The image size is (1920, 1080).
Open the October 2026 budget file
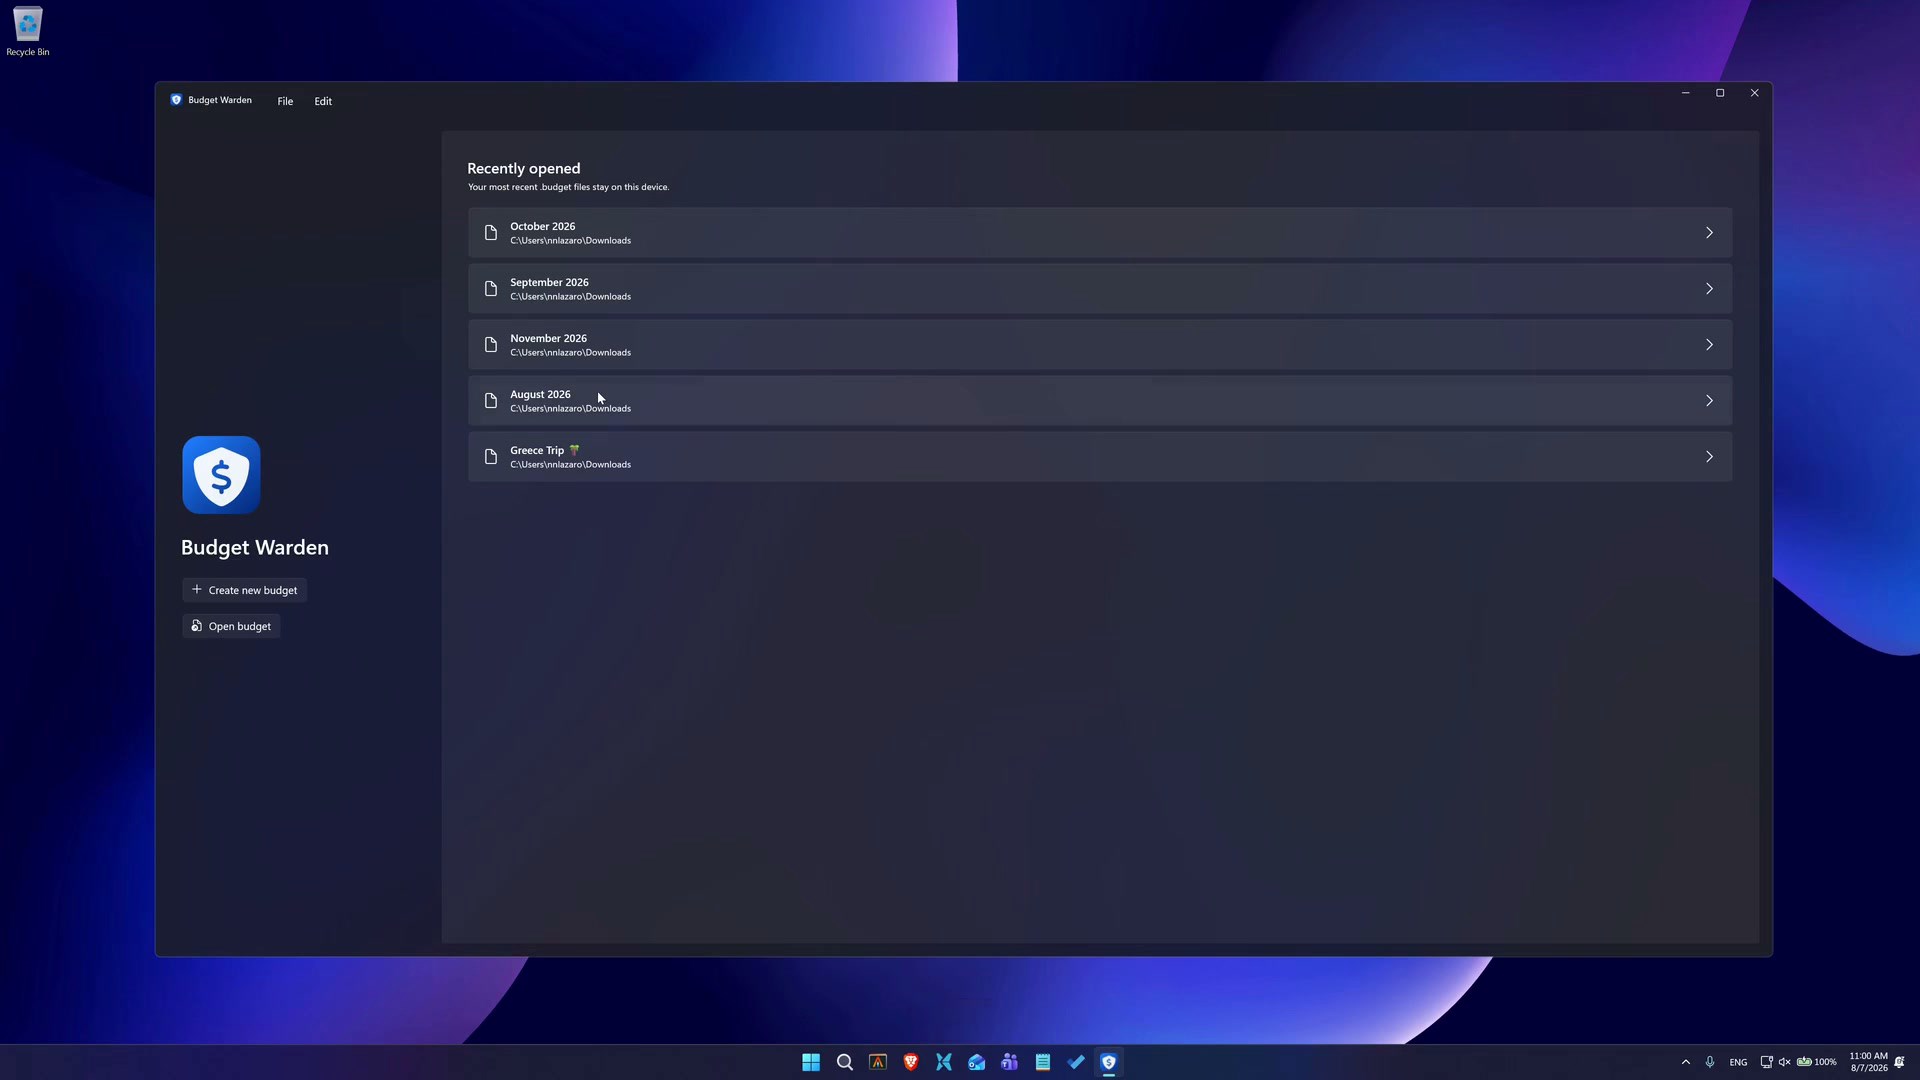click(1100, 233)
